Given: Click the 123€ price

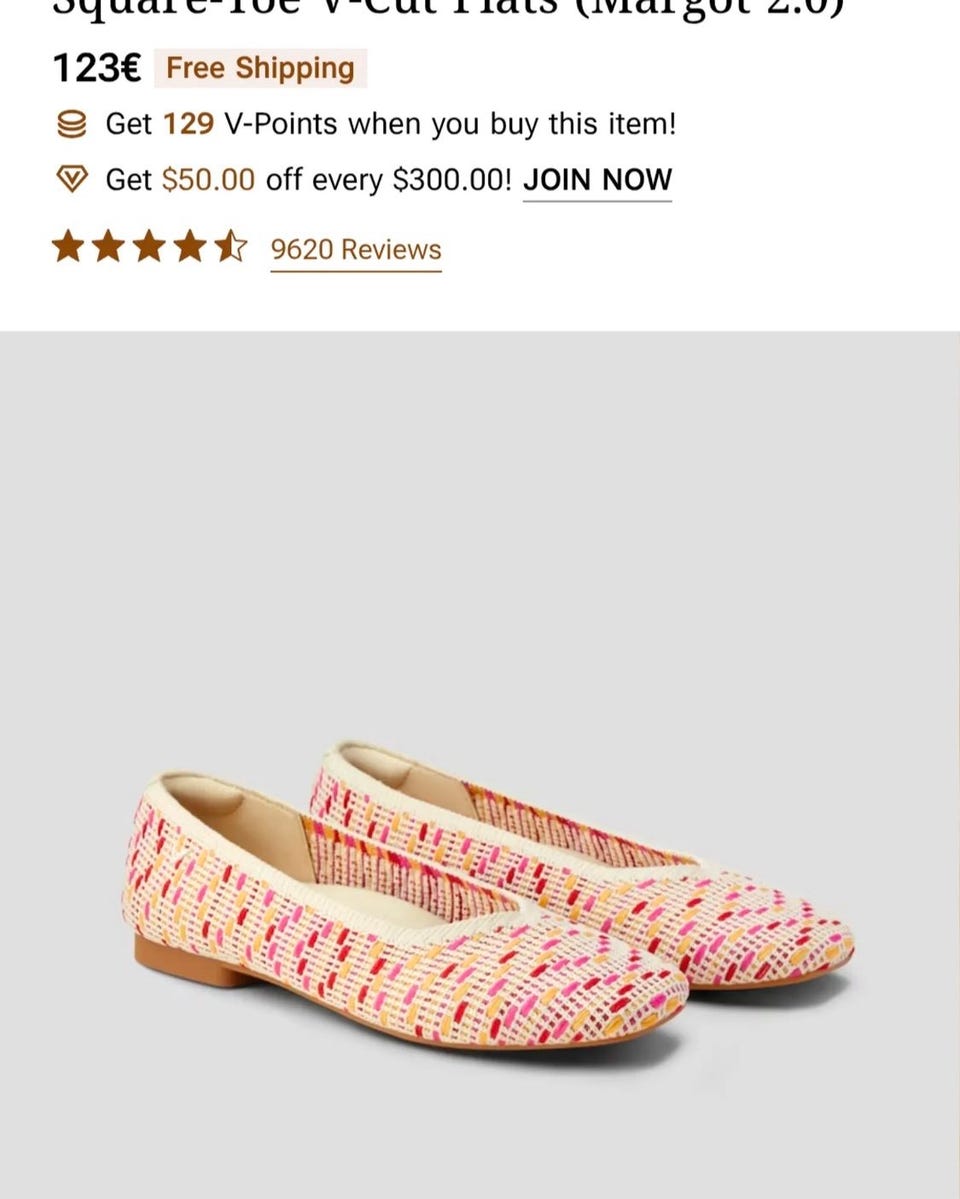Looking at the screenshot, I should coord(96,69).
